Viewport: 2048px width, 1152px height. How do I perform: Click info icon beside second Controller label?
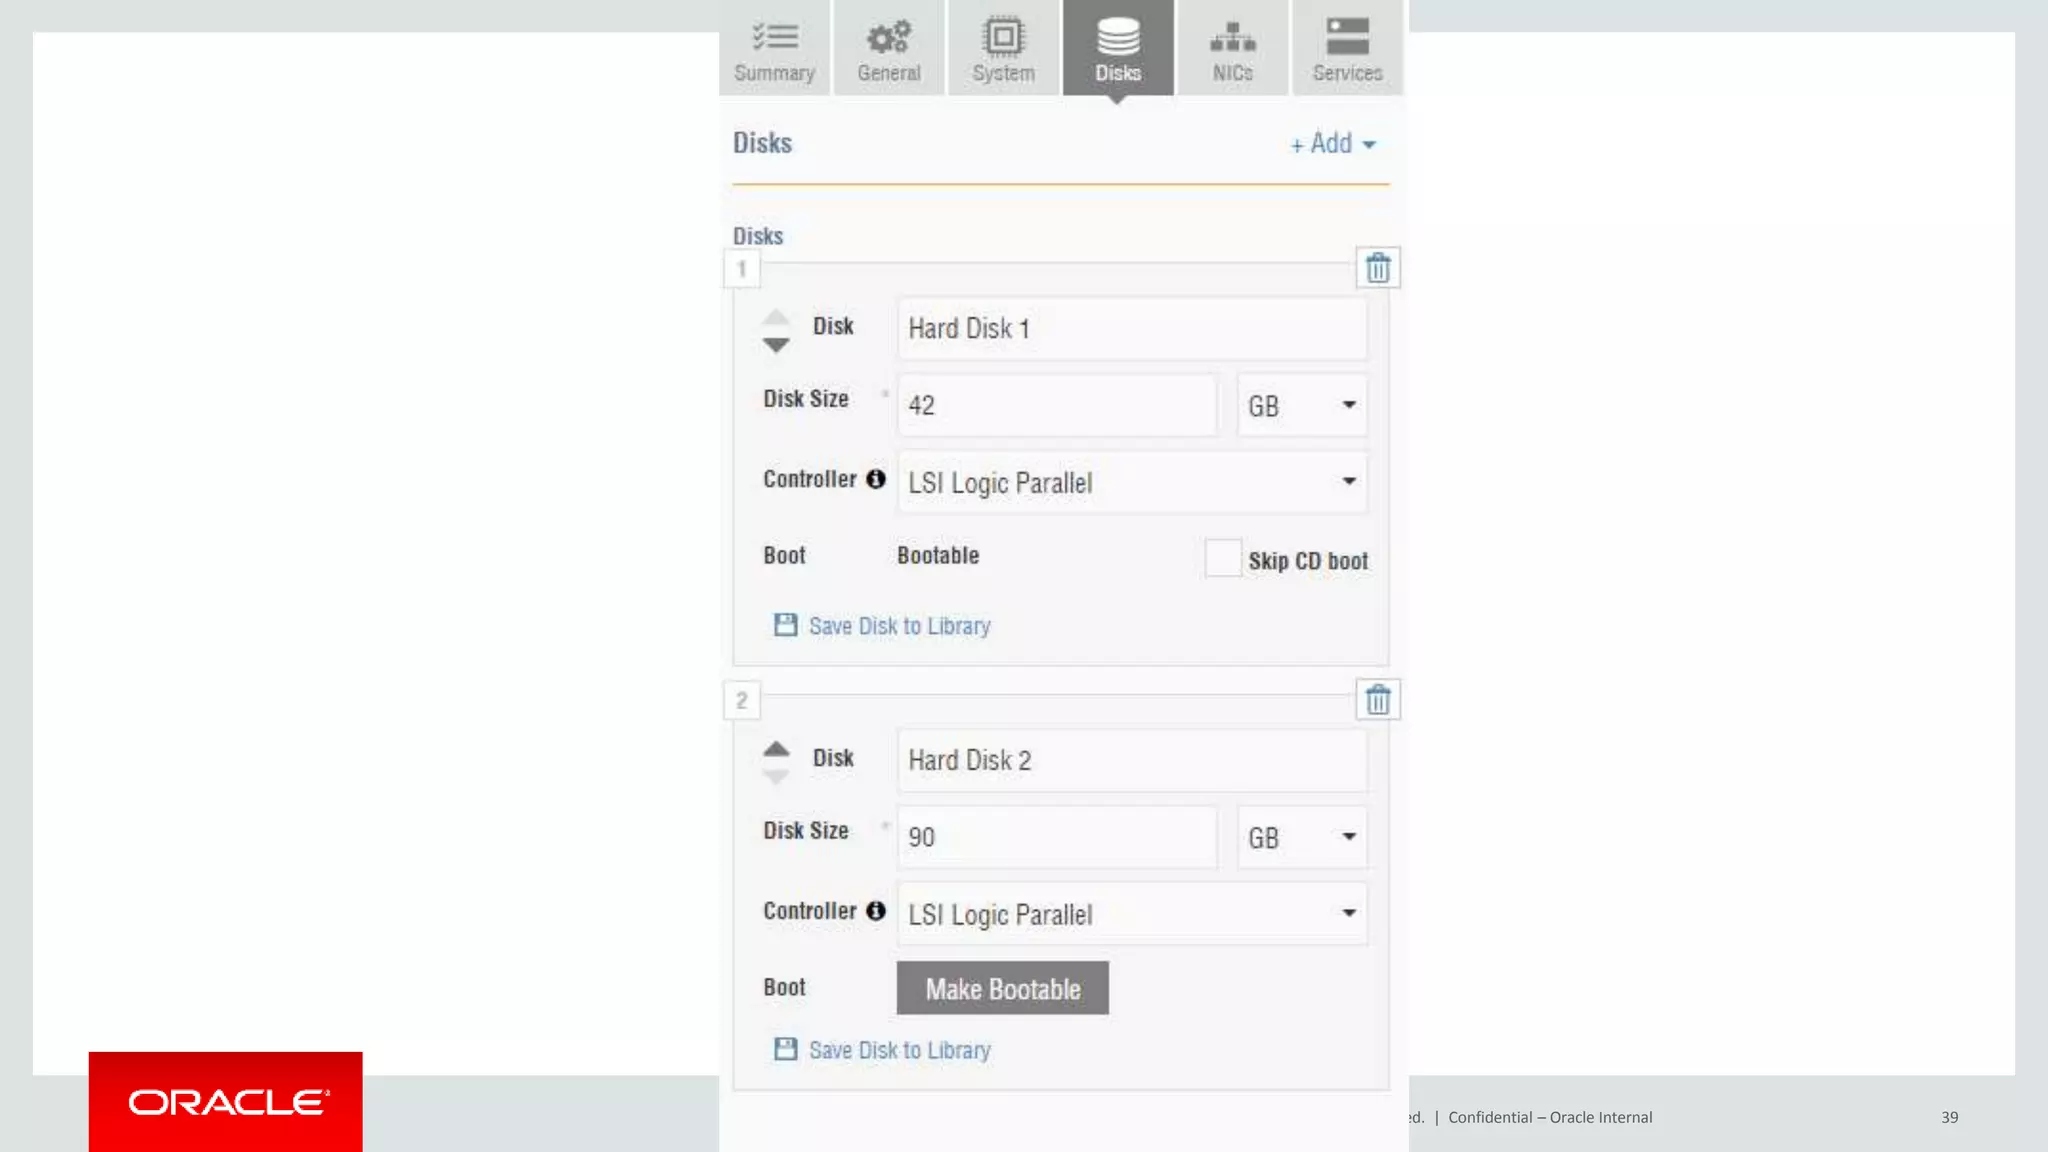click(876, 911)
